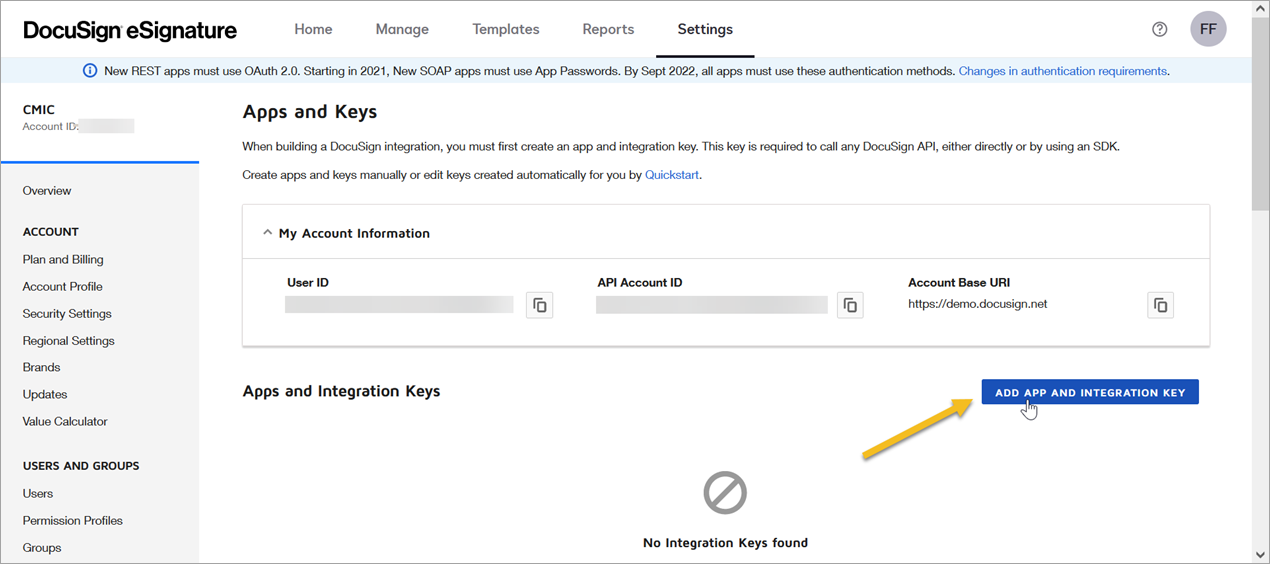Select Groups in the sidebar
This screenshot has width=1270, height=564.
[x=42, y=547]
